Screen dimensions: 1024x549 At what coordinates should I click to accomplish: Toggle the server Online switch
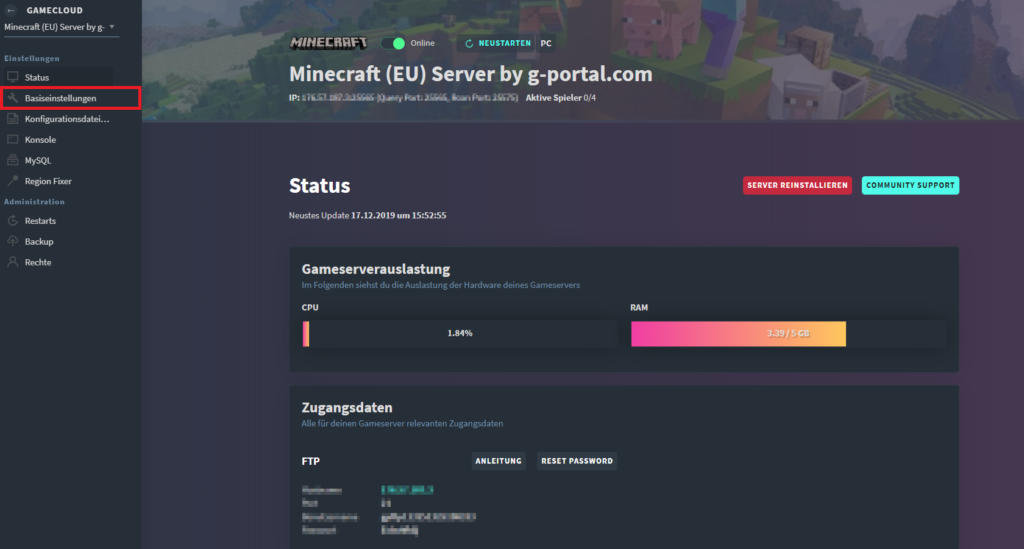coord(393,43)
